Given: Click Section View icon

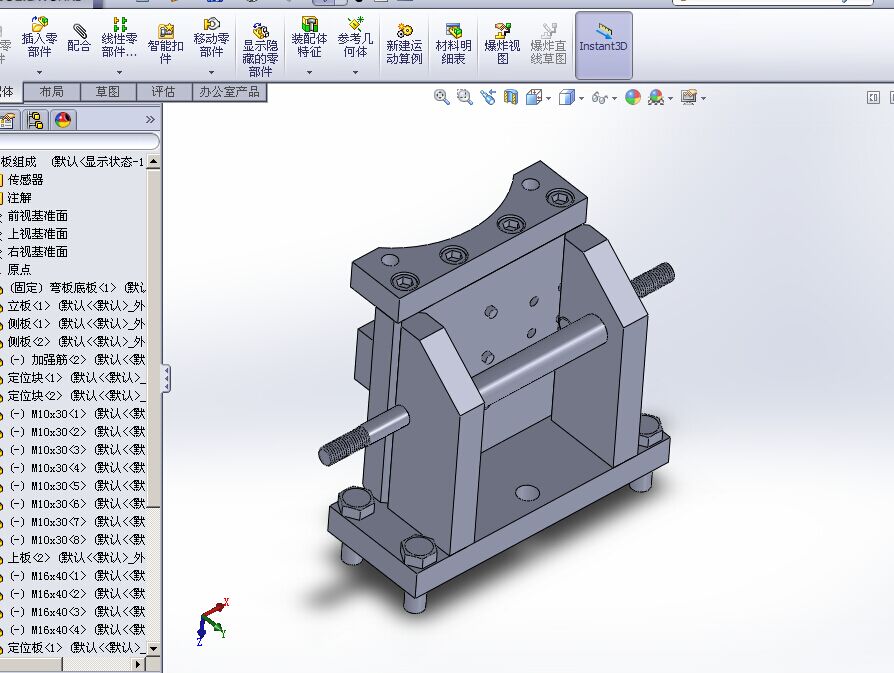Looking at the screenshot, I should click(x=511, y=98).
